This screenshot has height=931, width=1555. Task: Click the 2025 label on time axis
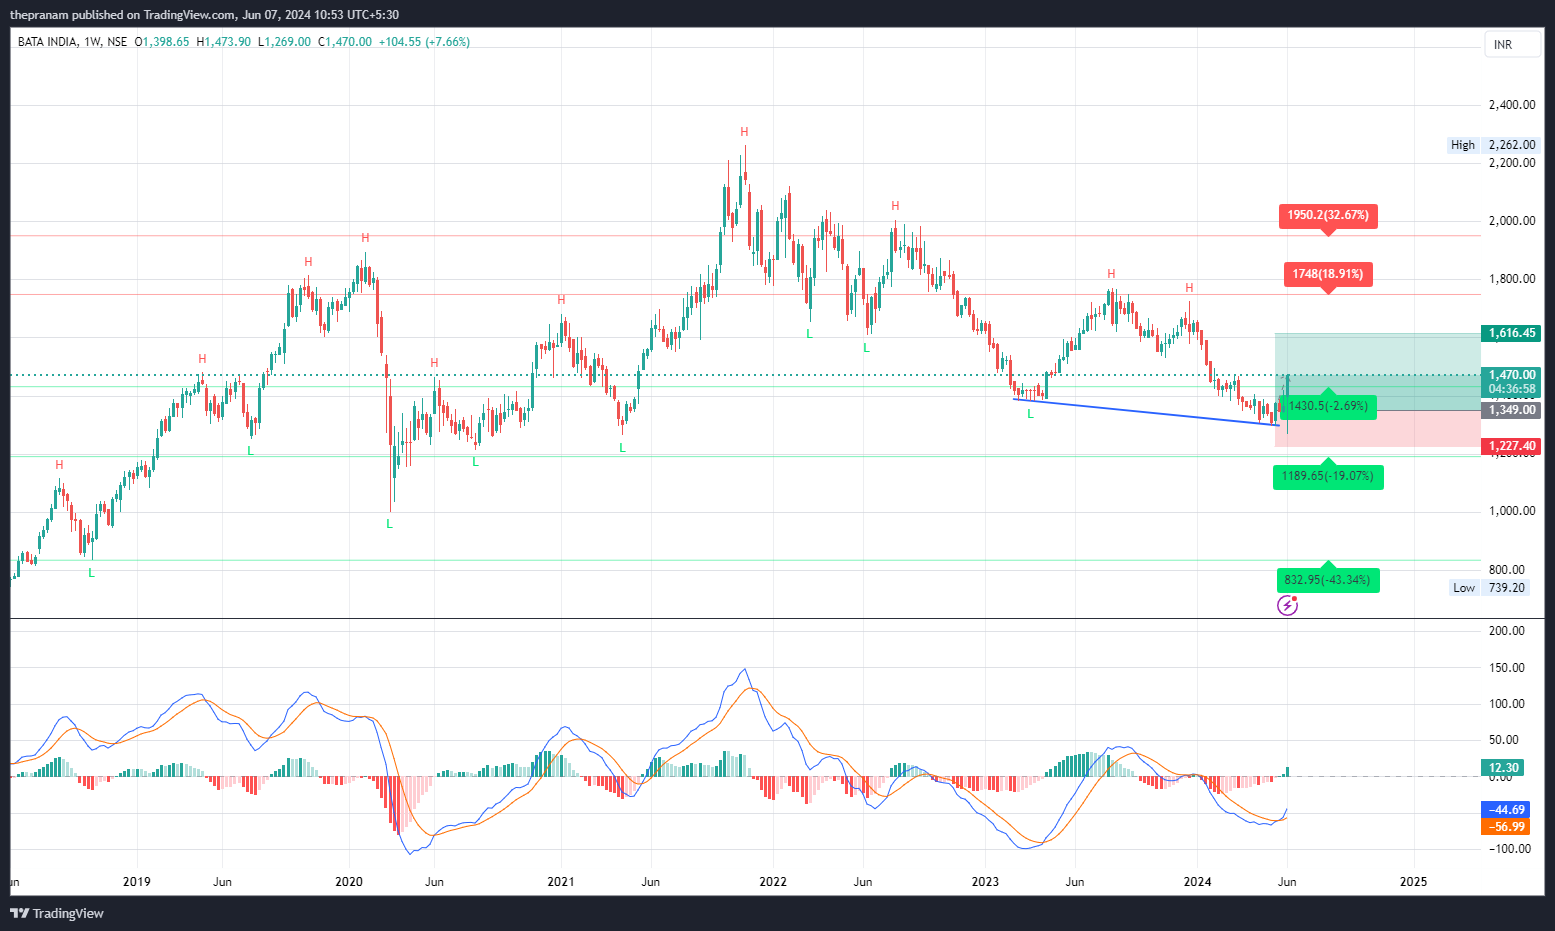click(x=1413, y=882)
